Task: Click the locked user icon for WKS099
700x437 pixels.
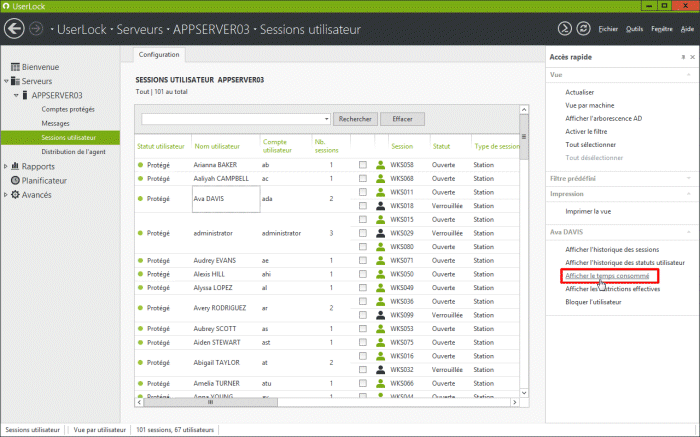Action: tap(380, 315)
